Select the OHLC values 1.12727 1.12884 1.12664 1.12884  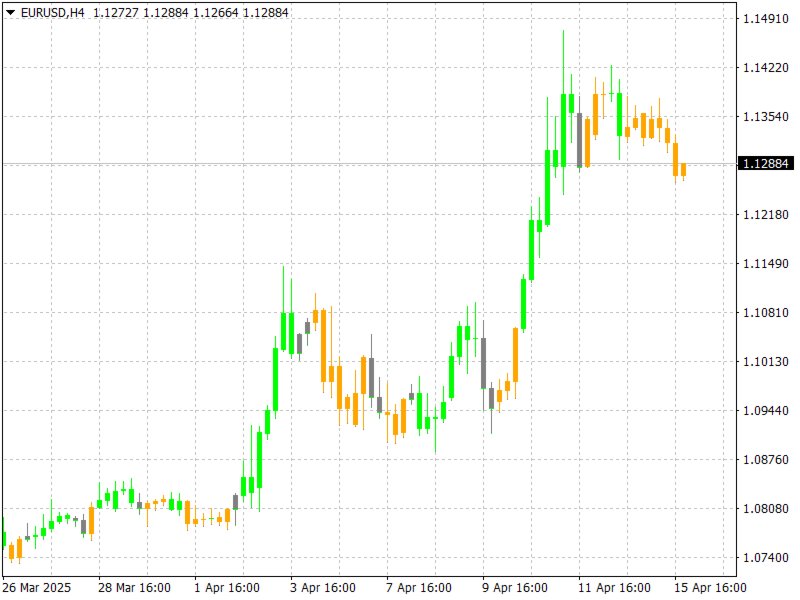pos(191,12)
